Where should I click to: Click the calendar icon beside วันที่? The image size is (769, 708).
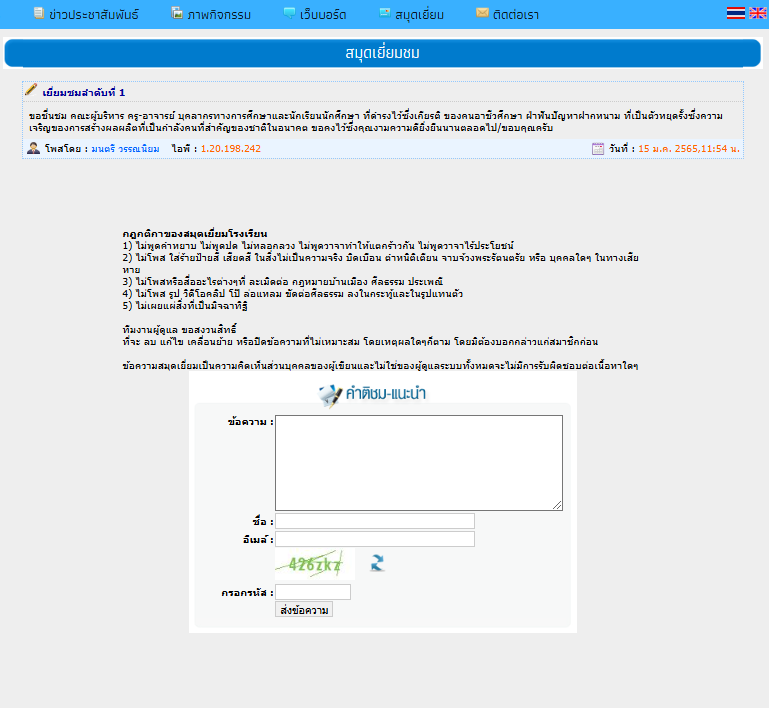coord(598,149)
